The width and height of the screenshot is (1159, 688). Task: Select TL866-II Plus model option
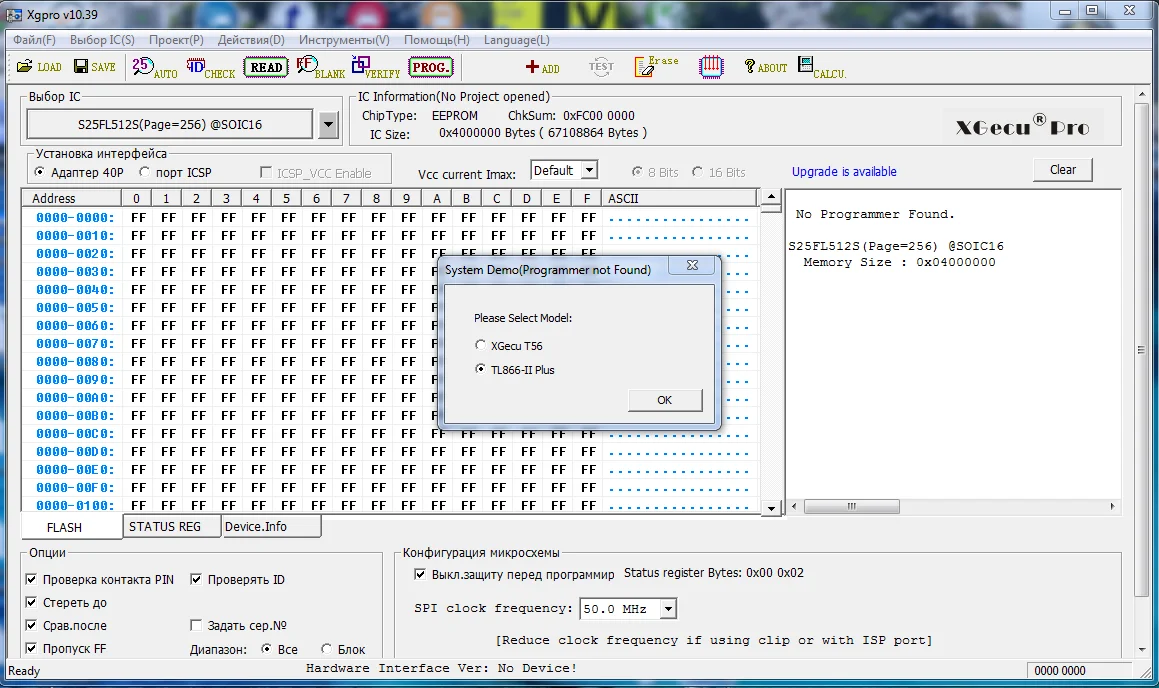pos(480,369)
